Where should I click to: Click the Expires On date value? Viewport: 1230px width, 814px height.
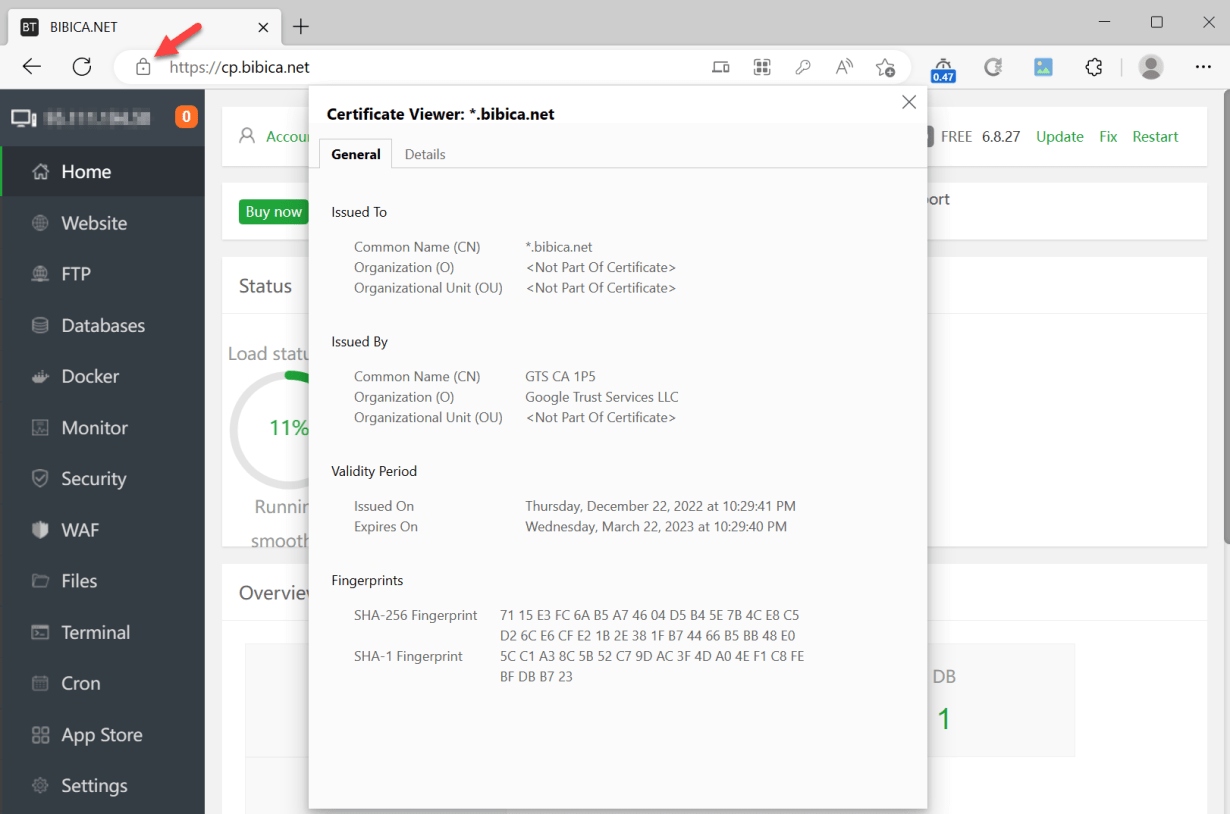tap(656, 527)
